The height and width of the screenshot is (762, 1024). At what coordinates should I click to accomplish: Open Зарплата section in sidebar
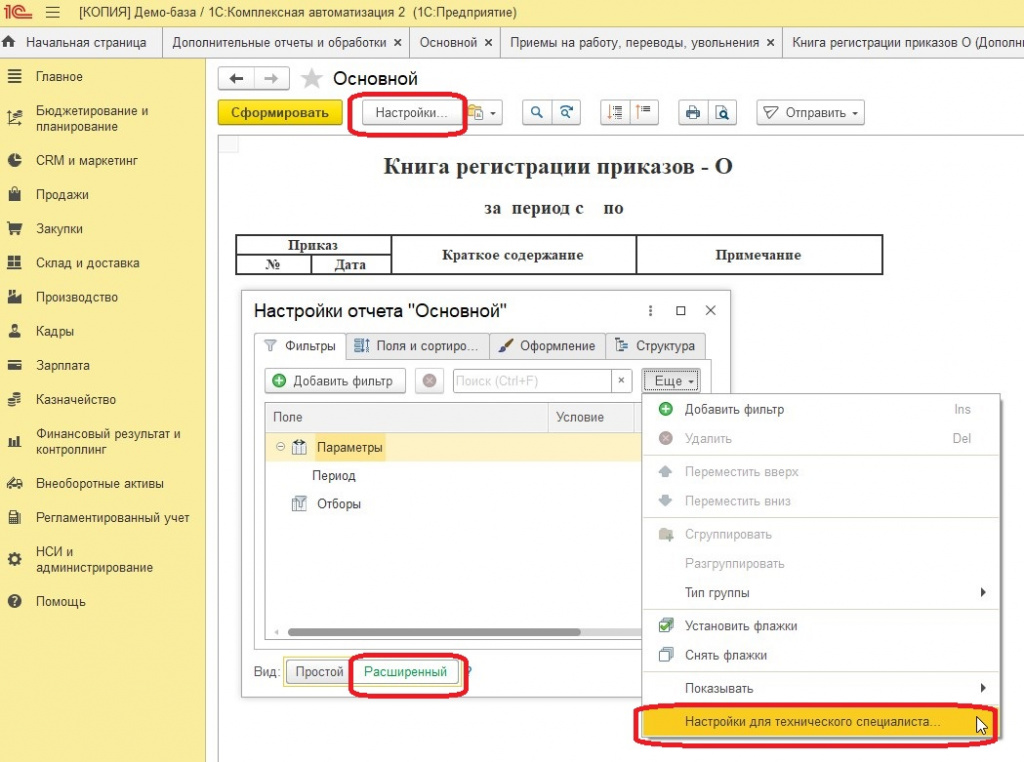(63, 365)
